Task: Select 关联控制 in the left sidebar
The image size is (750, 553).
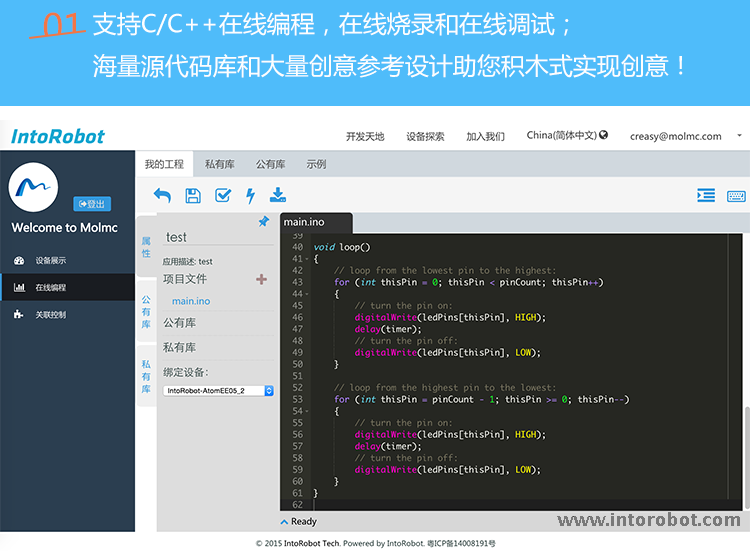Action: pos(67,314)
